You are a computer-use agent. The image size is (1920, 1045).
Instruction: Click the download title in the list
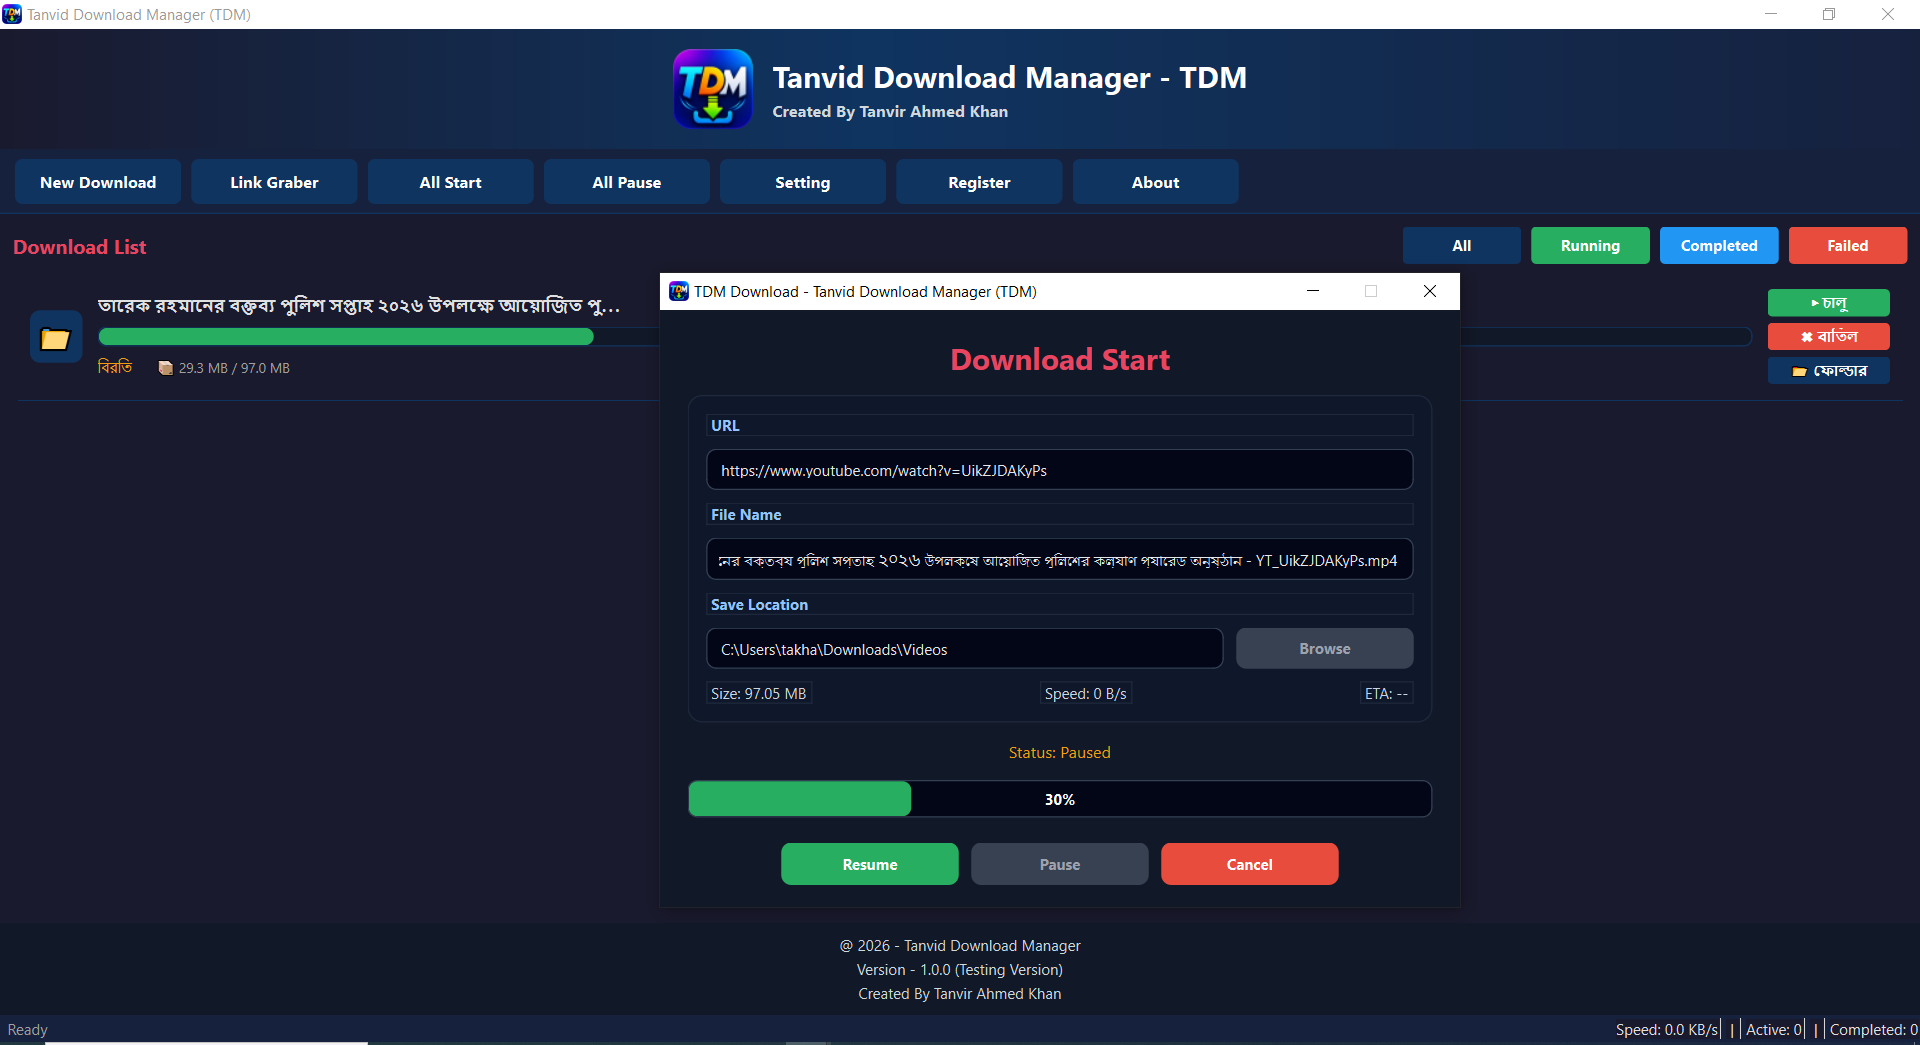(359, 305)
